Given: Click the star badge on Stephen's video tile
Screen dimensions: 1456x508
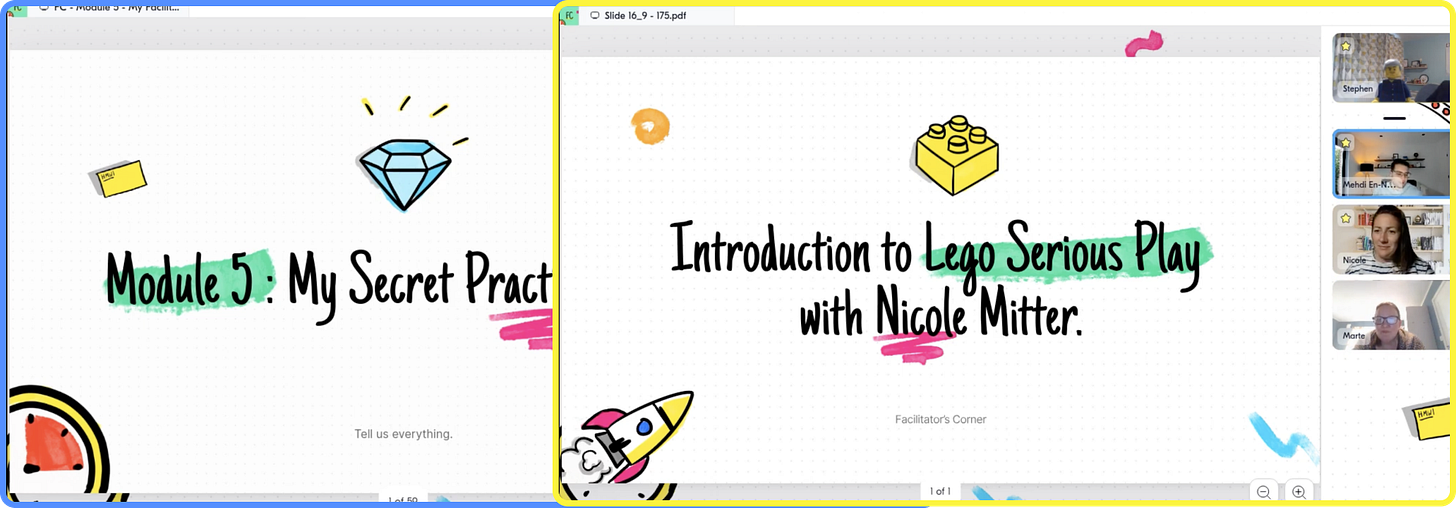Looking at the screenshot, I should point(1346,46).
